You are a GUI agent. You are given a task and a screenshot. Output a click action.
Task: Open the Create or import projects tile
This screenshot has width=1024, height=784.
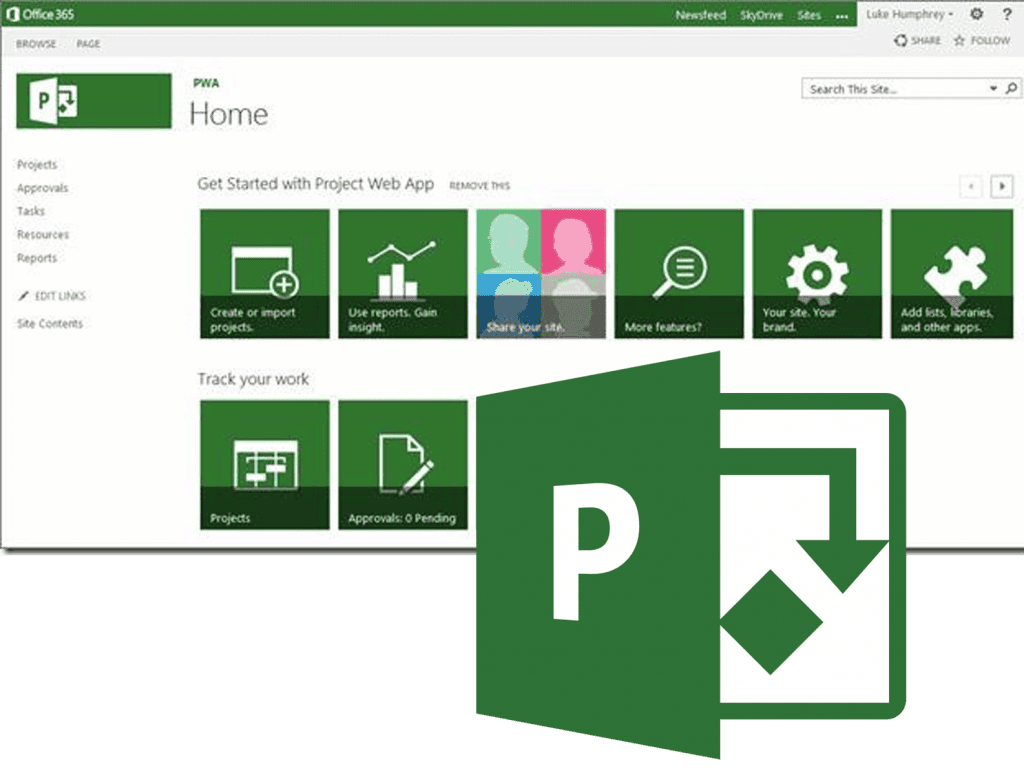[264, 274]
